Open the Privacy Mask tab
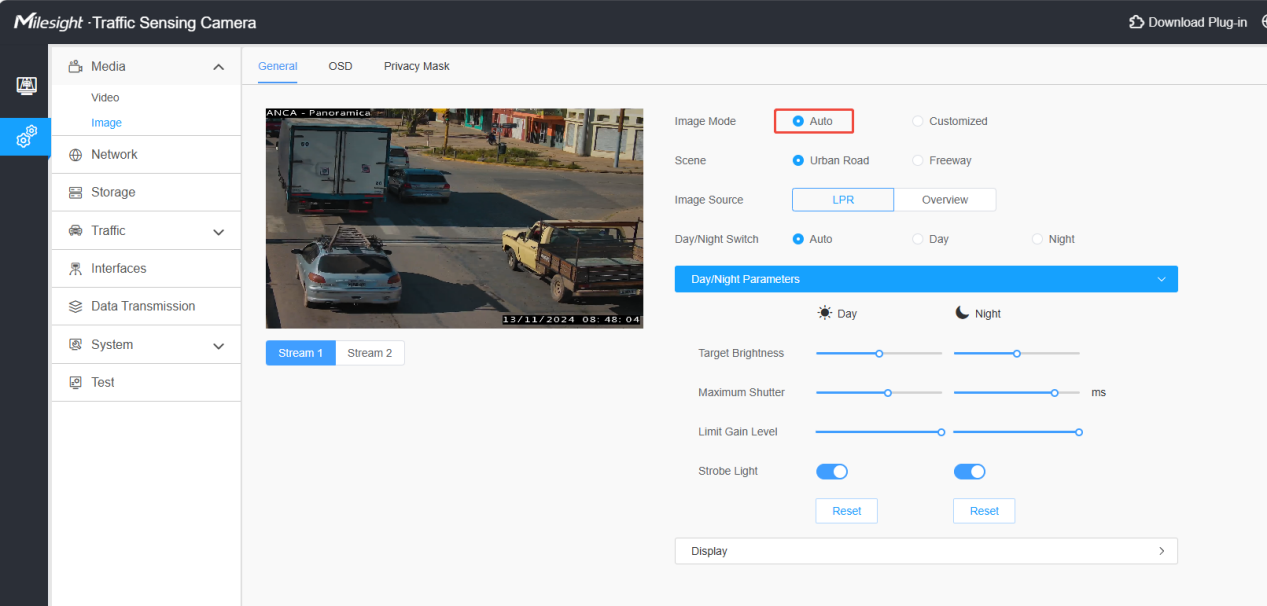The image size is (1267, 606). (x=416, y=66)
